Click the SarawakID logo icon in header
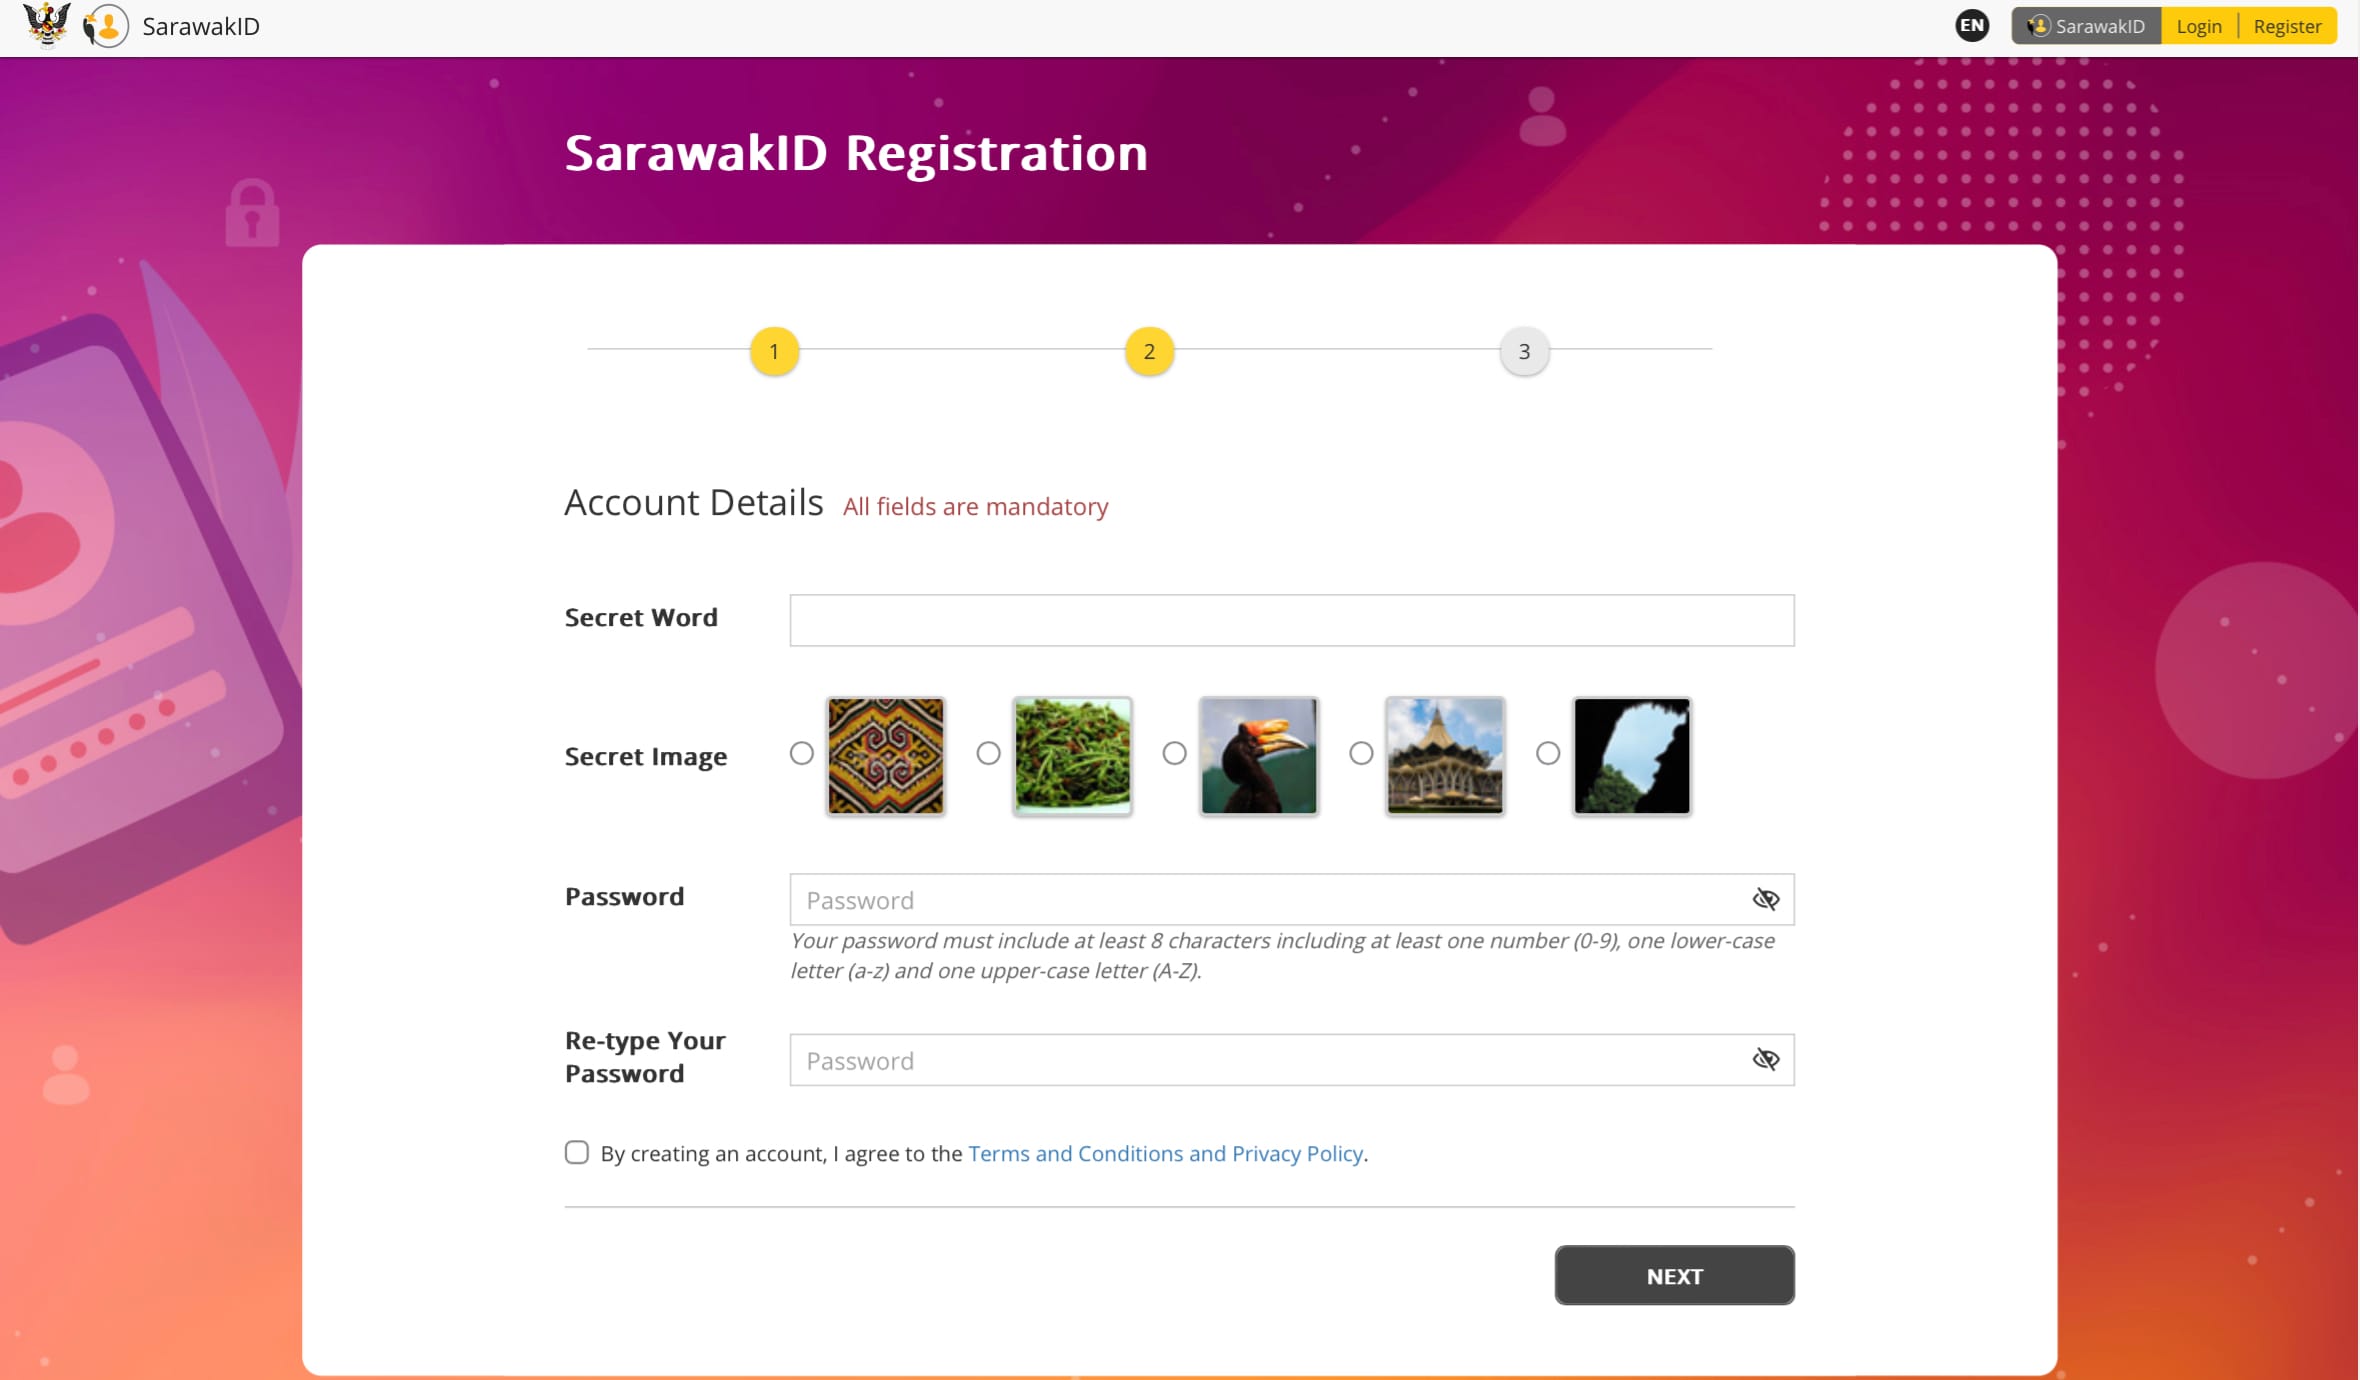The image size is (2360, 1380). pos(106,26)
